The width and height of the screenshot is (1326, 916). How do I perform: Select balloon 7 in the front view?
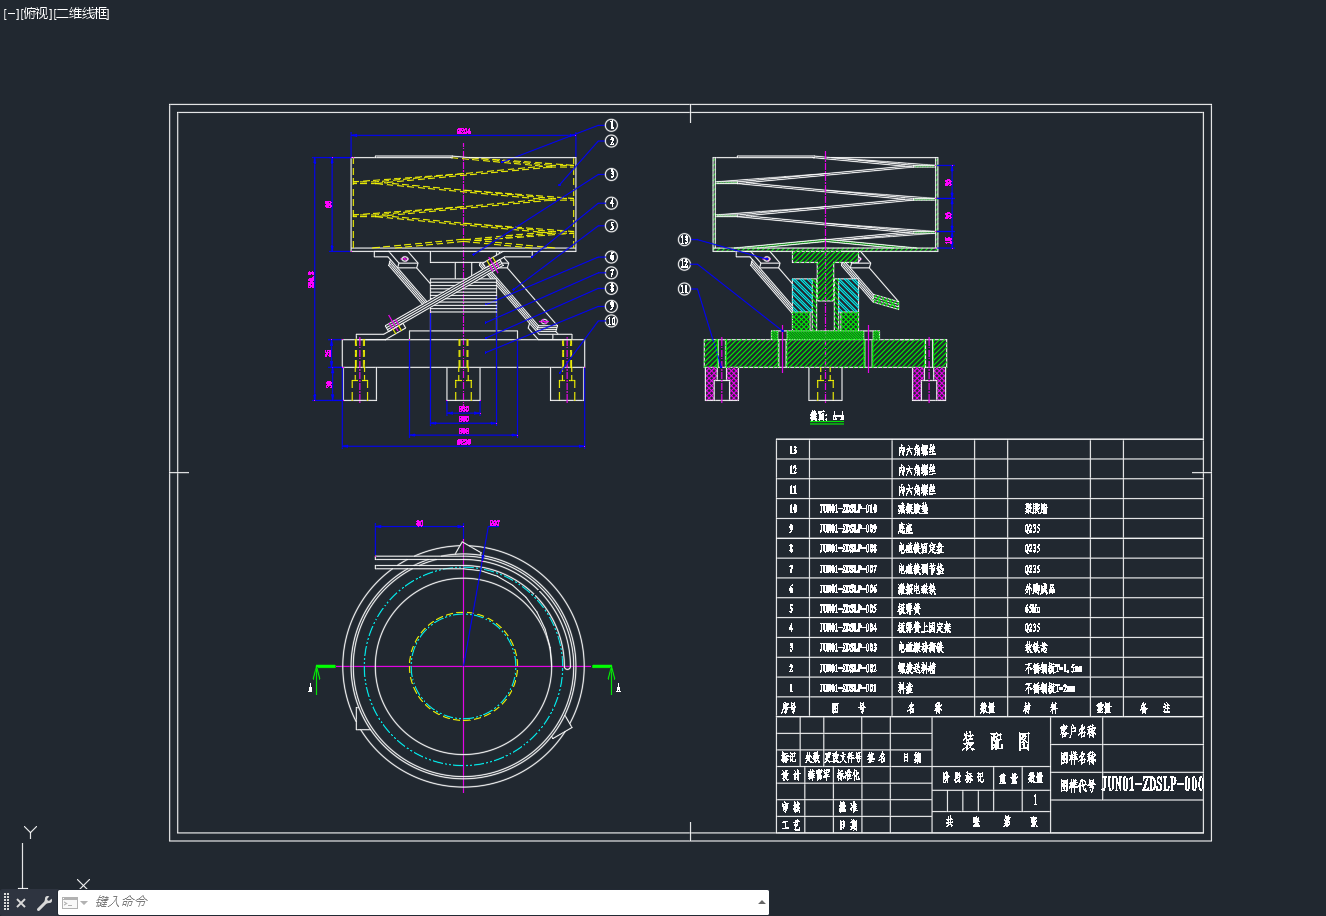coord(611,273)
